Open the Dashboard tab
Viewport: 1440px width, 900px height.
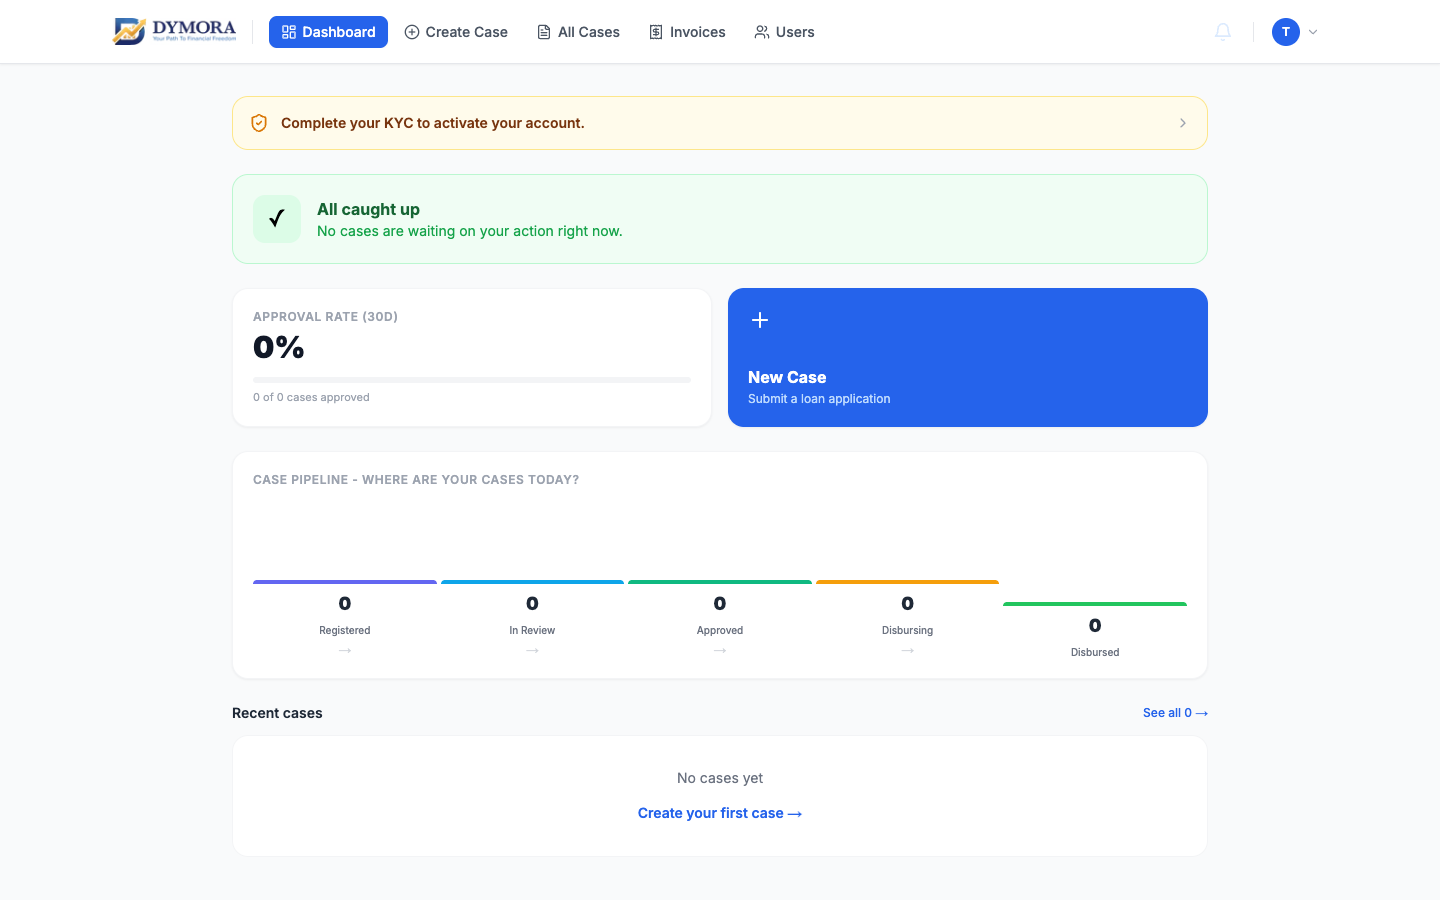[x=328, y=32]
